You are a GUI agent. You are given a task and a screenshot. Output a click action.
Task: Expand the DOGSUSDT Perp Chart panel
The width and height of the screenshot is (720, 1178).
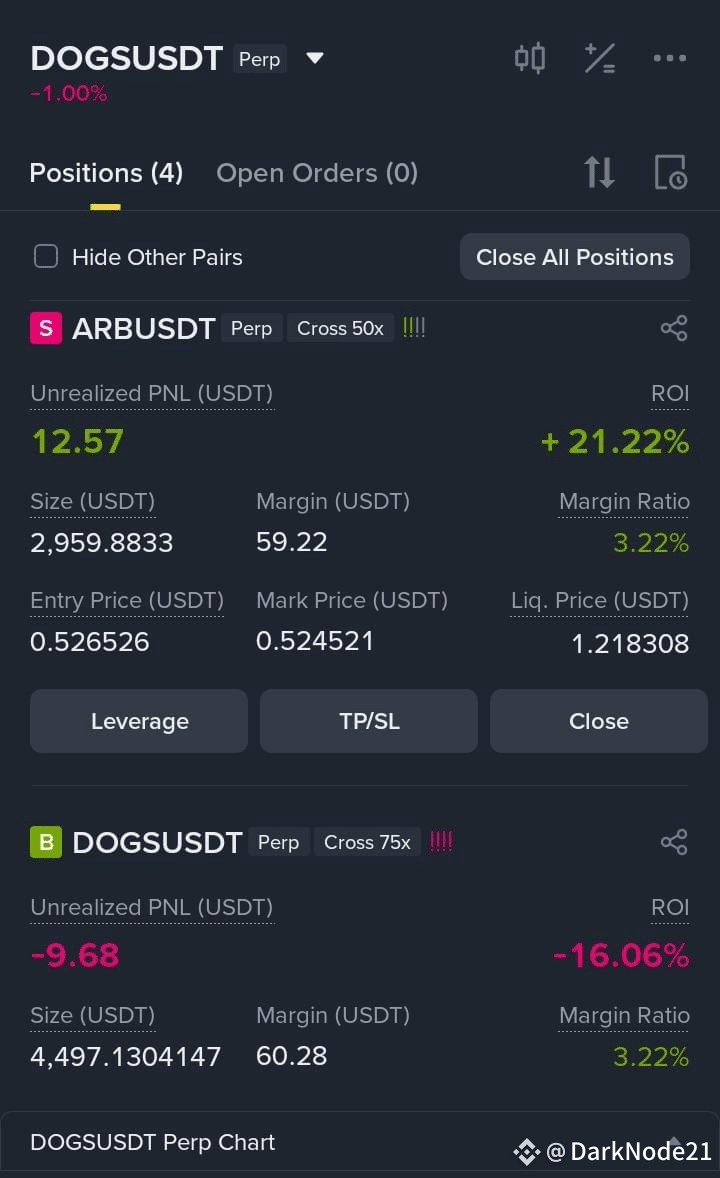359,1143
